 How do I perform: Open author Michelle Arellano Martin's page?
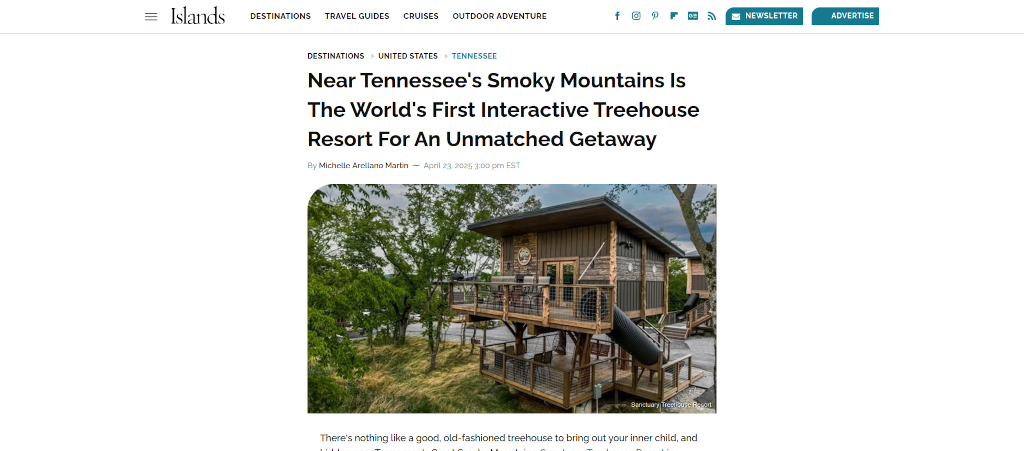tap(363, 166)
